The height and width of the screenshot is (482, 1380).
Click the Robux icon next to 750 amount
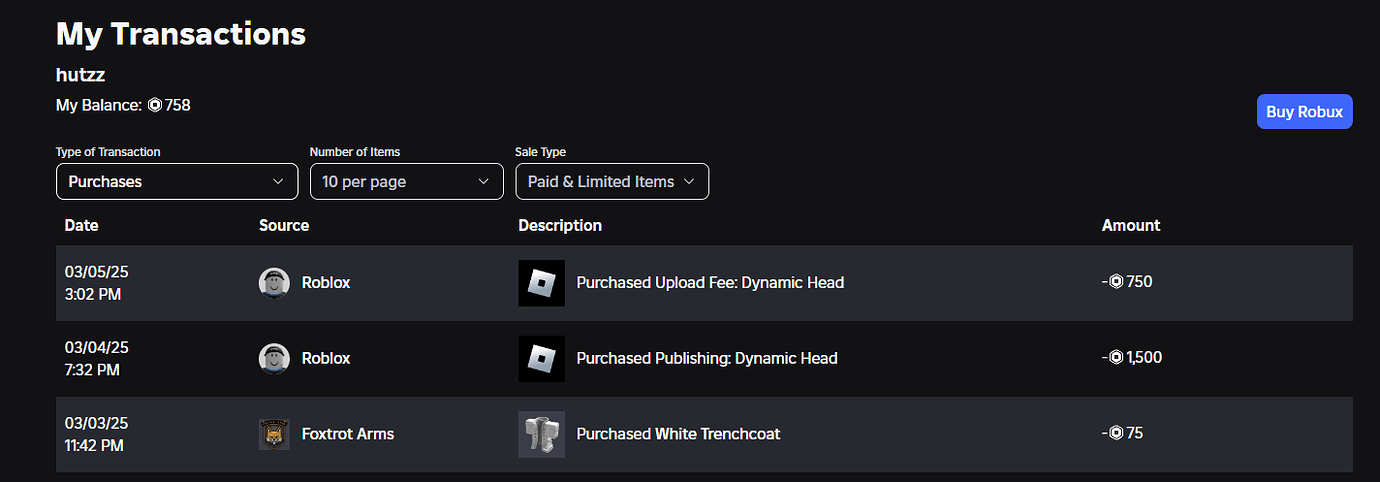(x=1116, y=282)
